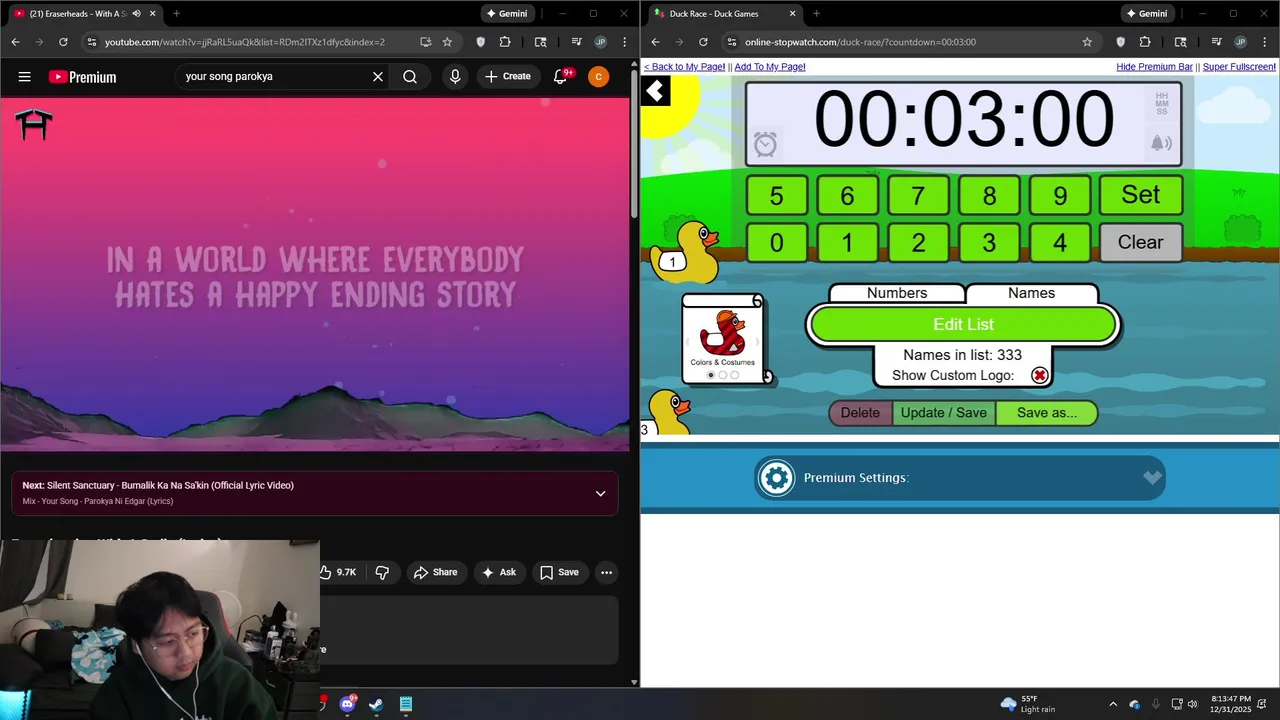The image size is (1280, 720).
Task: Click the Save as... button
Action: (1047, 413)
